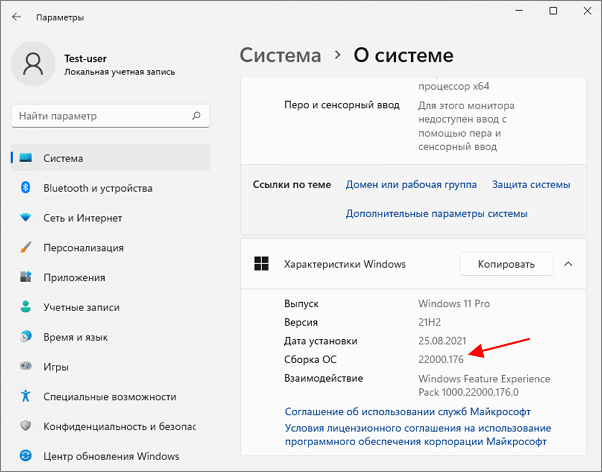Click the Test-user account name
The width and height of the screenshot is (602, 472).
click(85, 58)
